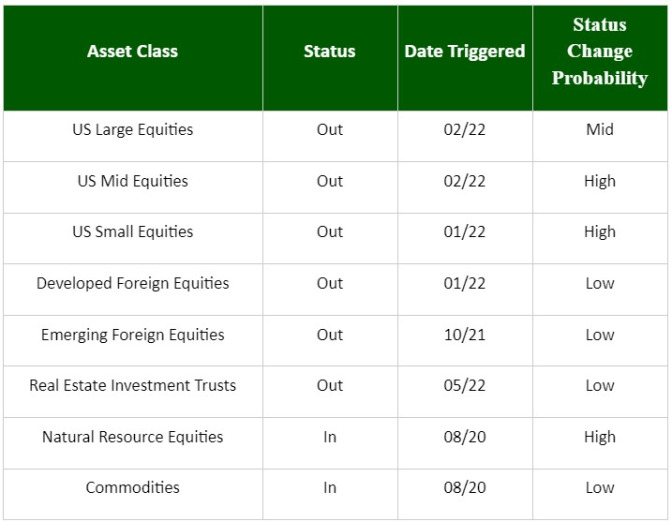Viewport: 672px width, 522px height.
Task: Select the Emerging Foreign Equities cell
Action: 132,335
